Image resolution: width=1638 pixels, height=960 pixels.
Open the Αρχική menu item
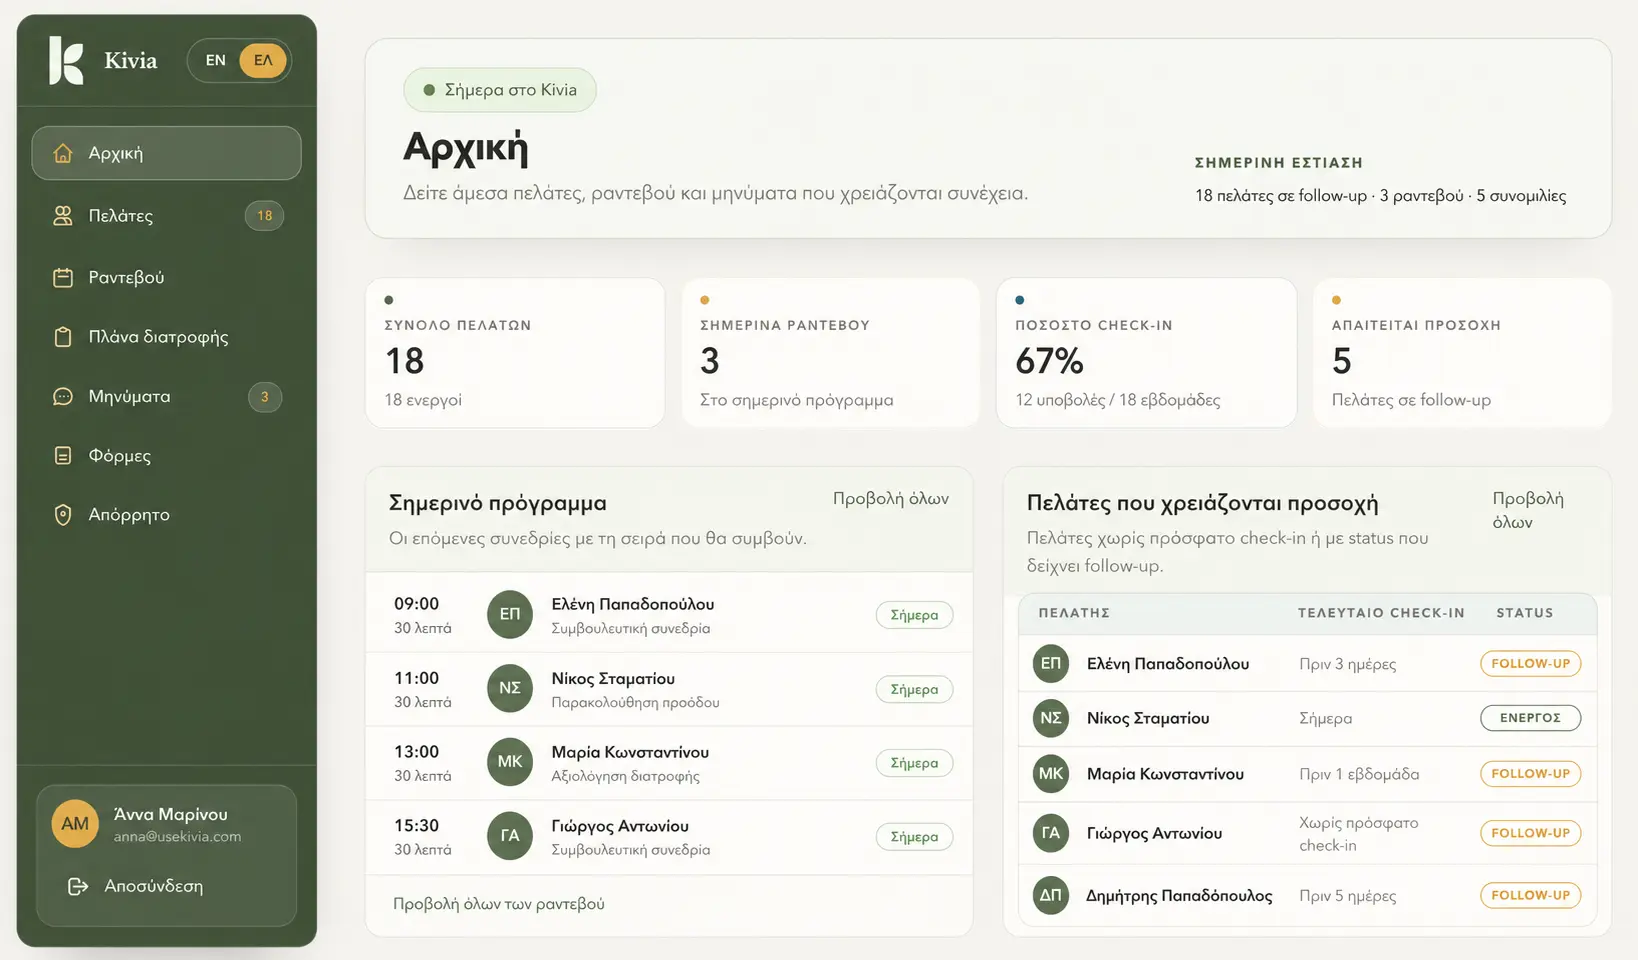click(x=166, y=153)
